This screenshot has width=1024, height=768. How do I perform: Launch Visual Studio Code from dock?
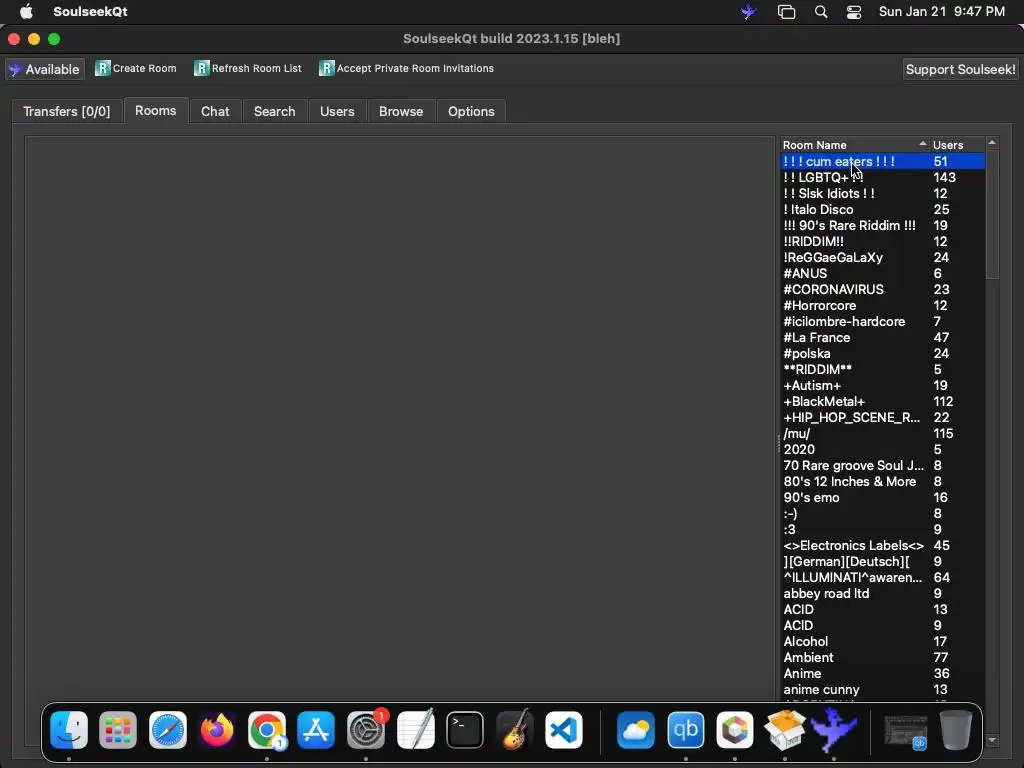pyautogui.click(x=564, y=729)
